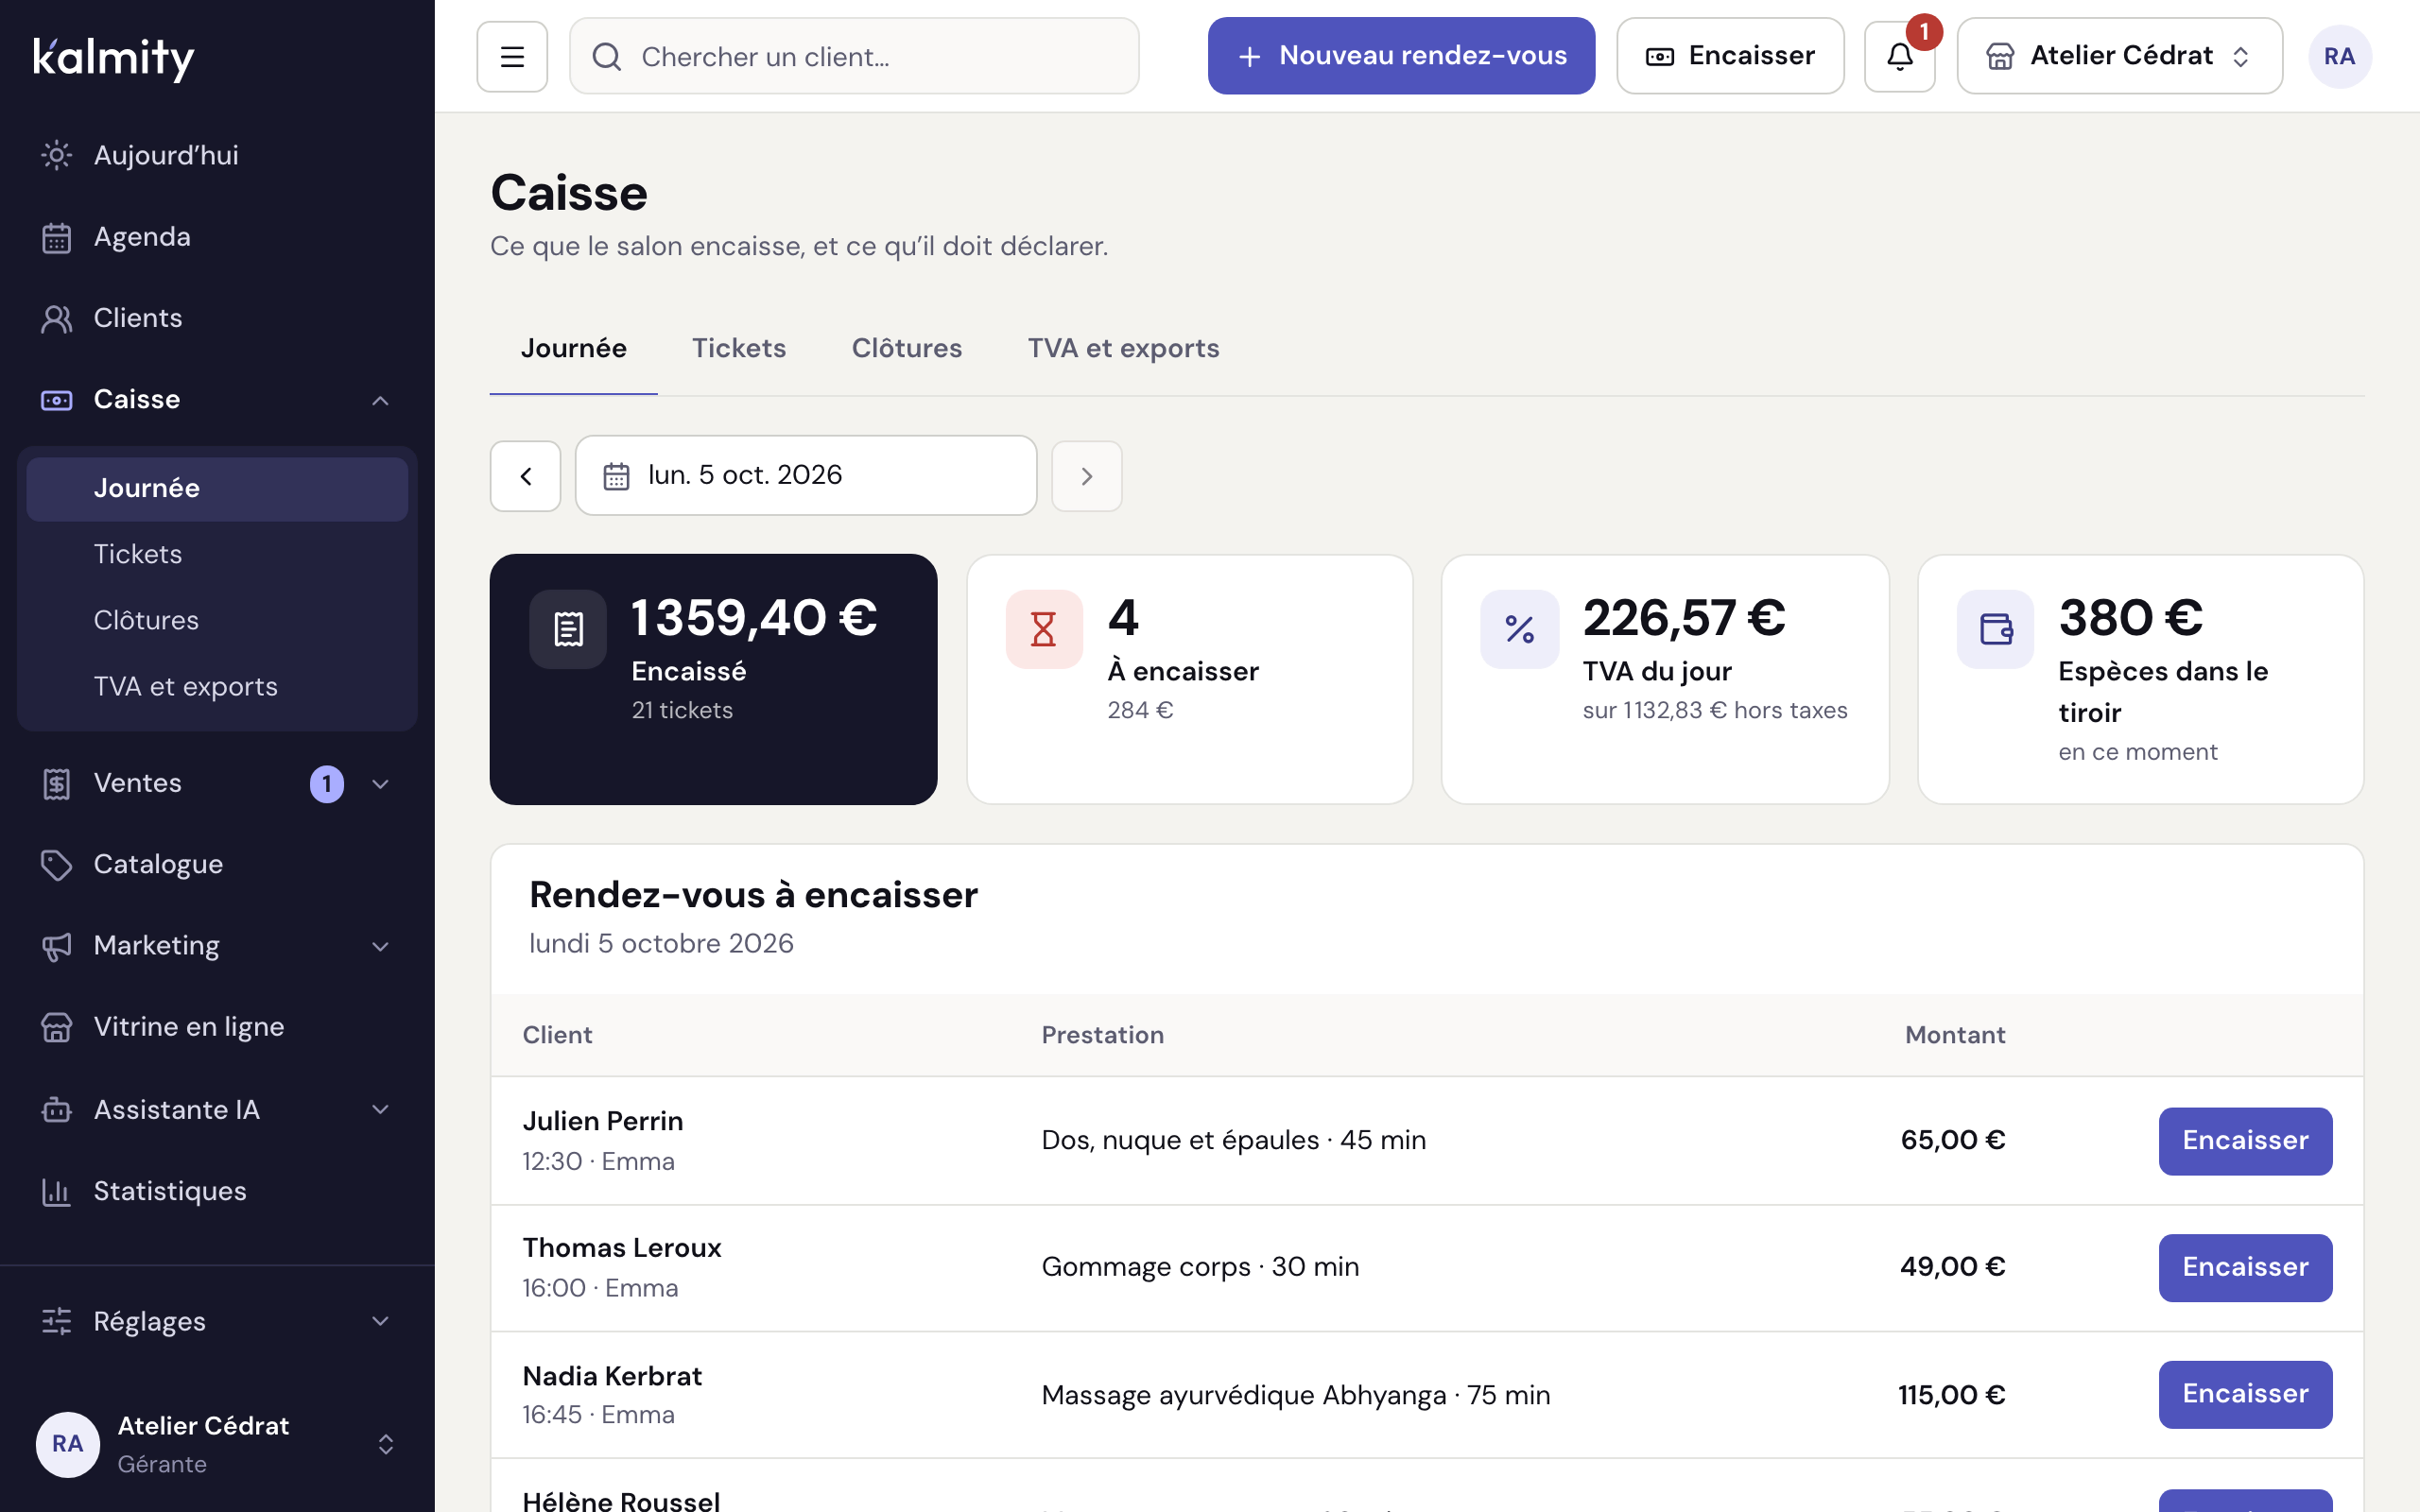This screenshot has height=1512, width=2420.
Task: Open Agenda in sidebar
Action: 217,237
